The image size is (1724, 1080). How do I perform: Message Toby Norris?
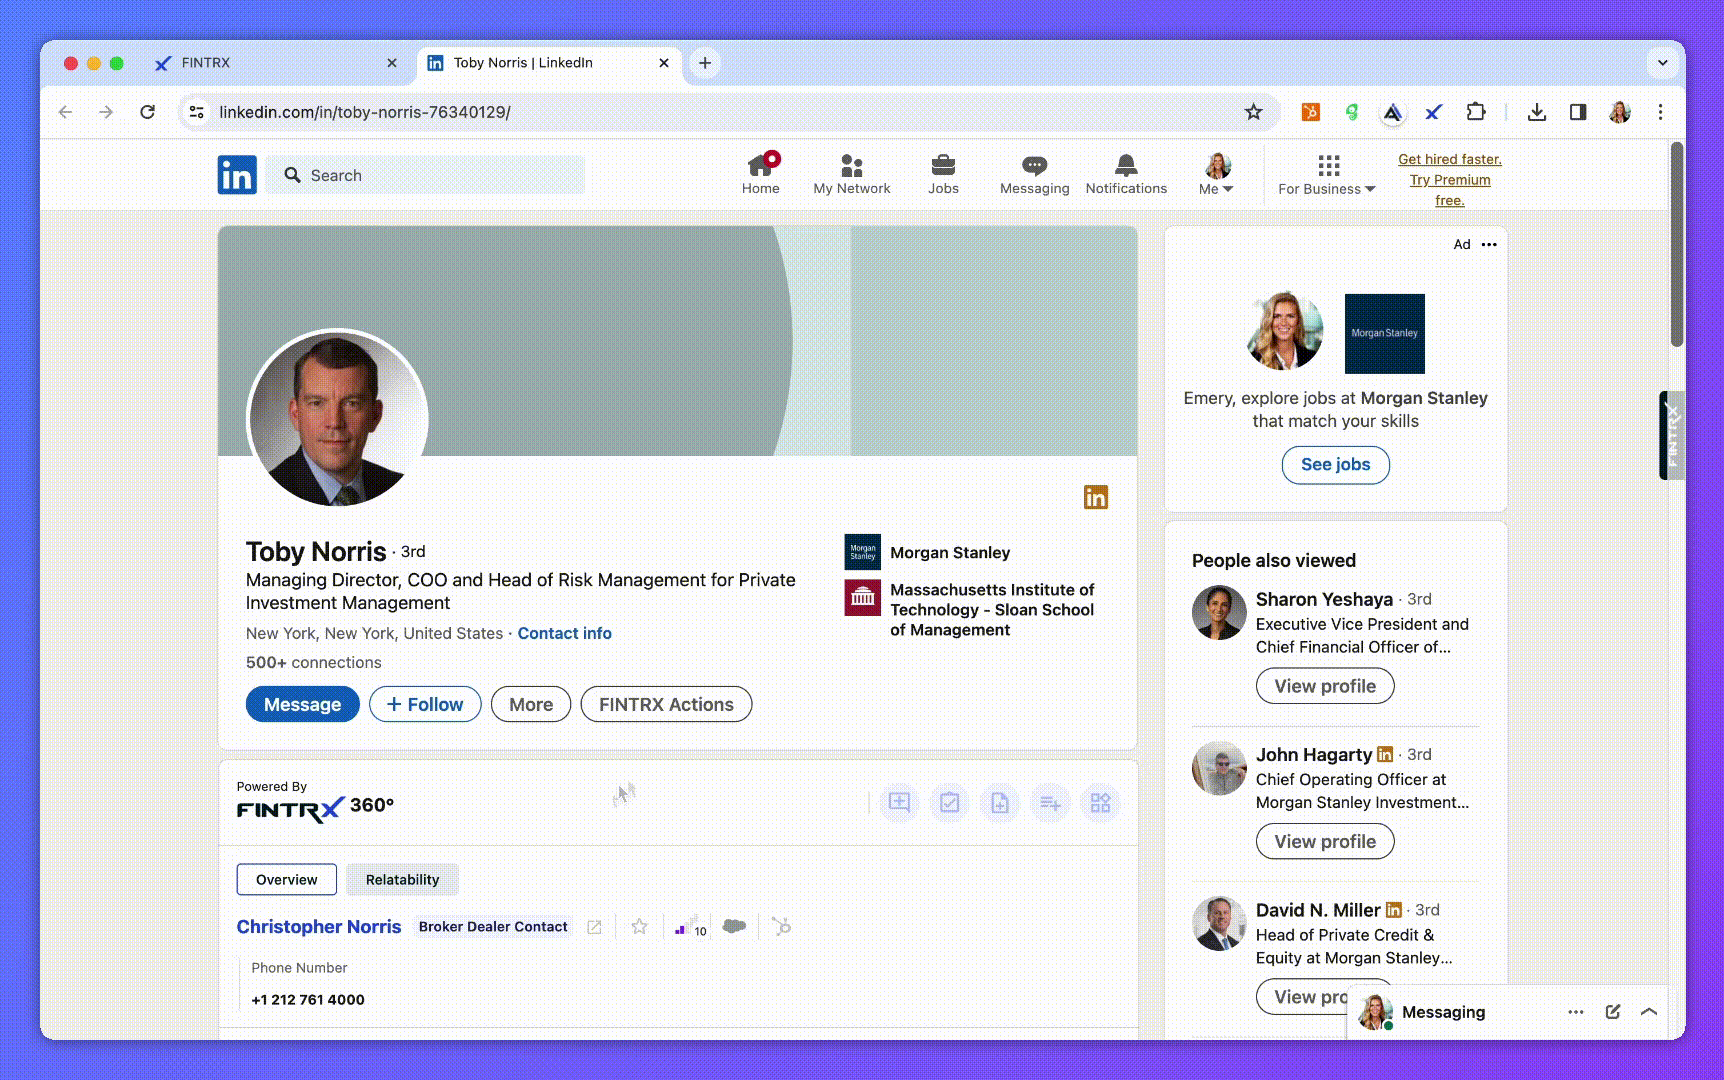click(302, 704)
